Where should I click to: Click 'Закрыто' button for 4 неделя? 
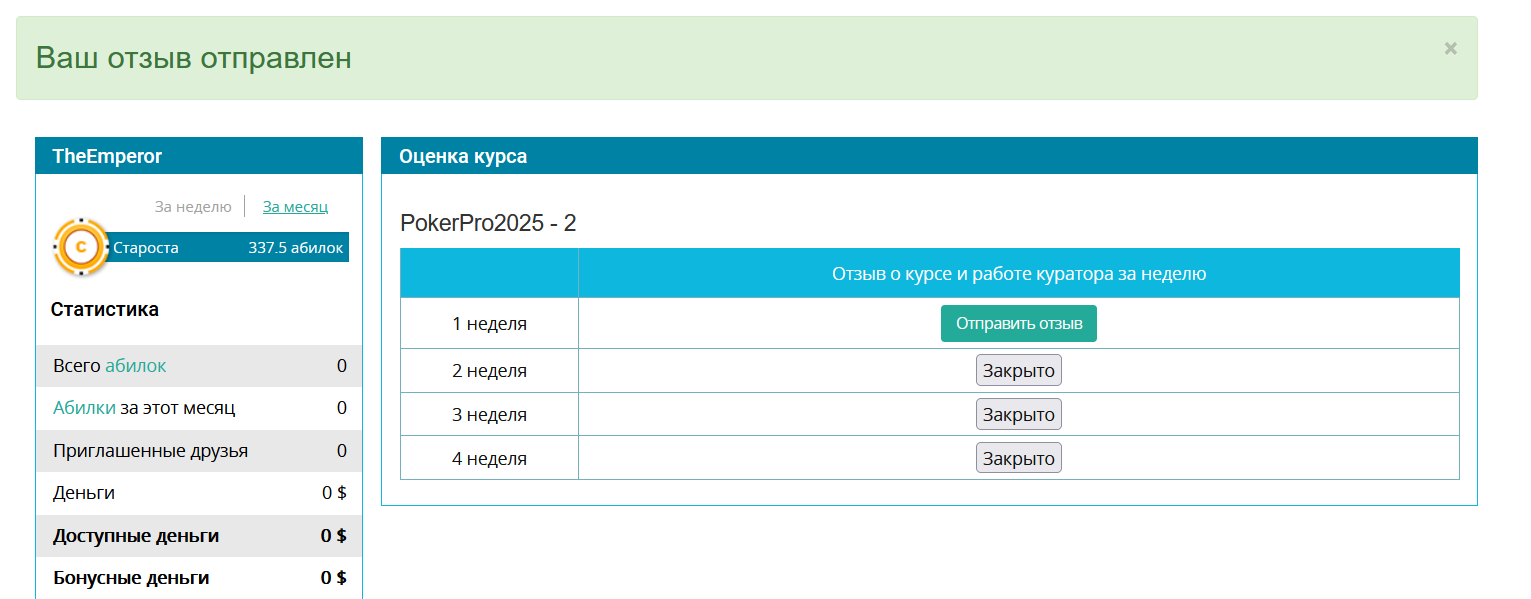click(x=1019, y=458)
